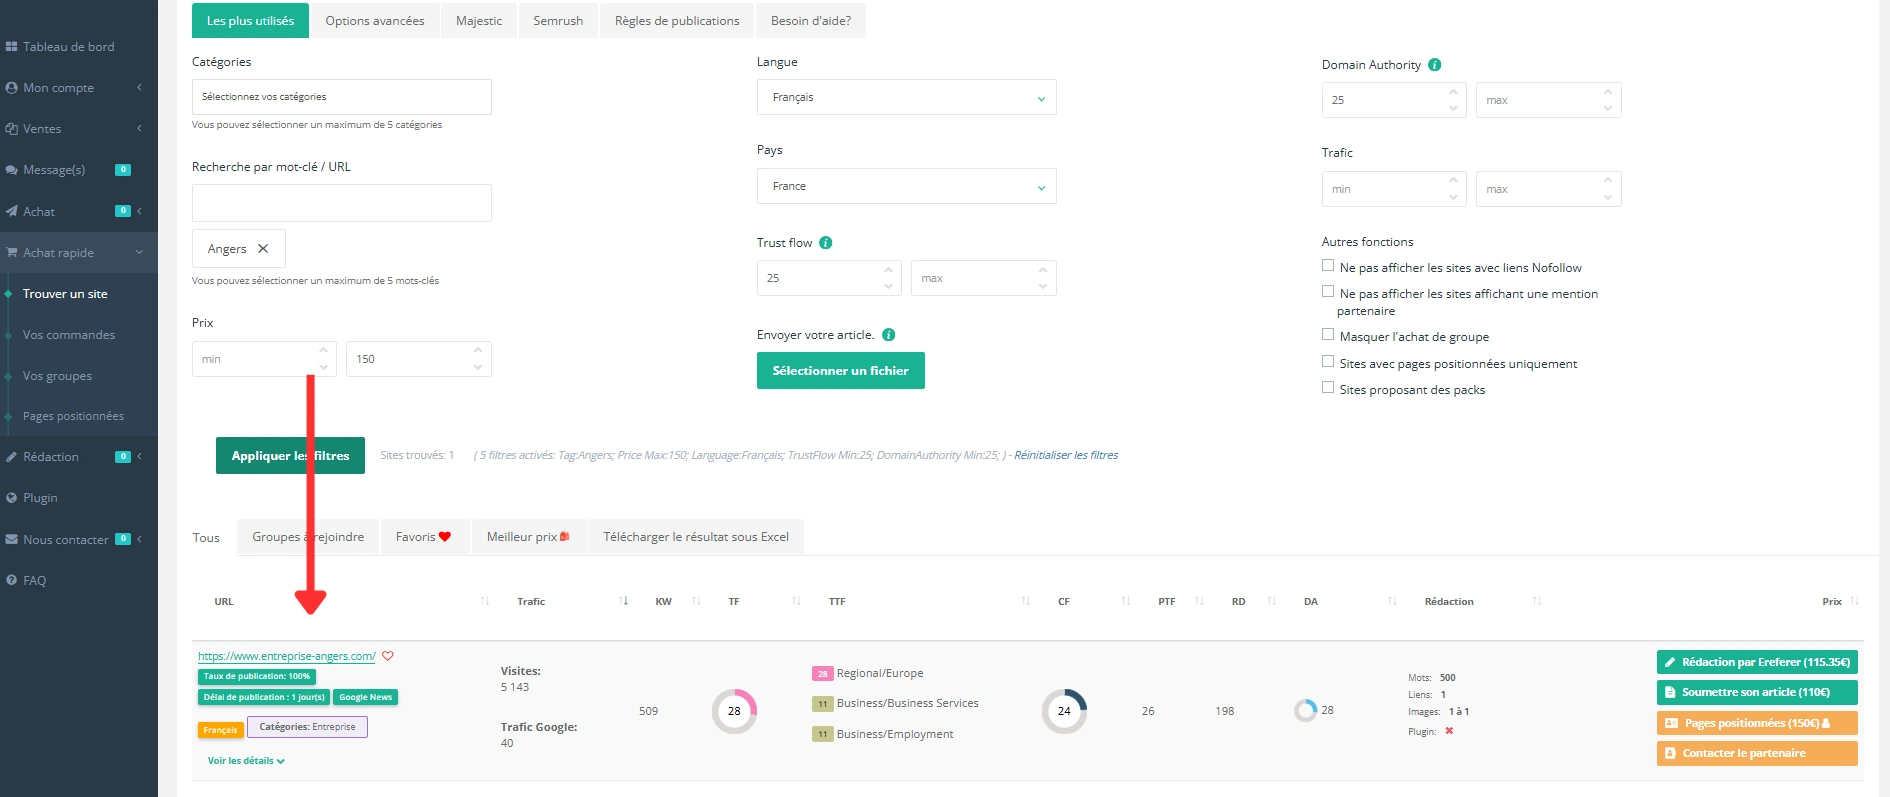Click the Domain Authority min stepper
This screenshot has width=1890, height=797.
click(1453, 100)
